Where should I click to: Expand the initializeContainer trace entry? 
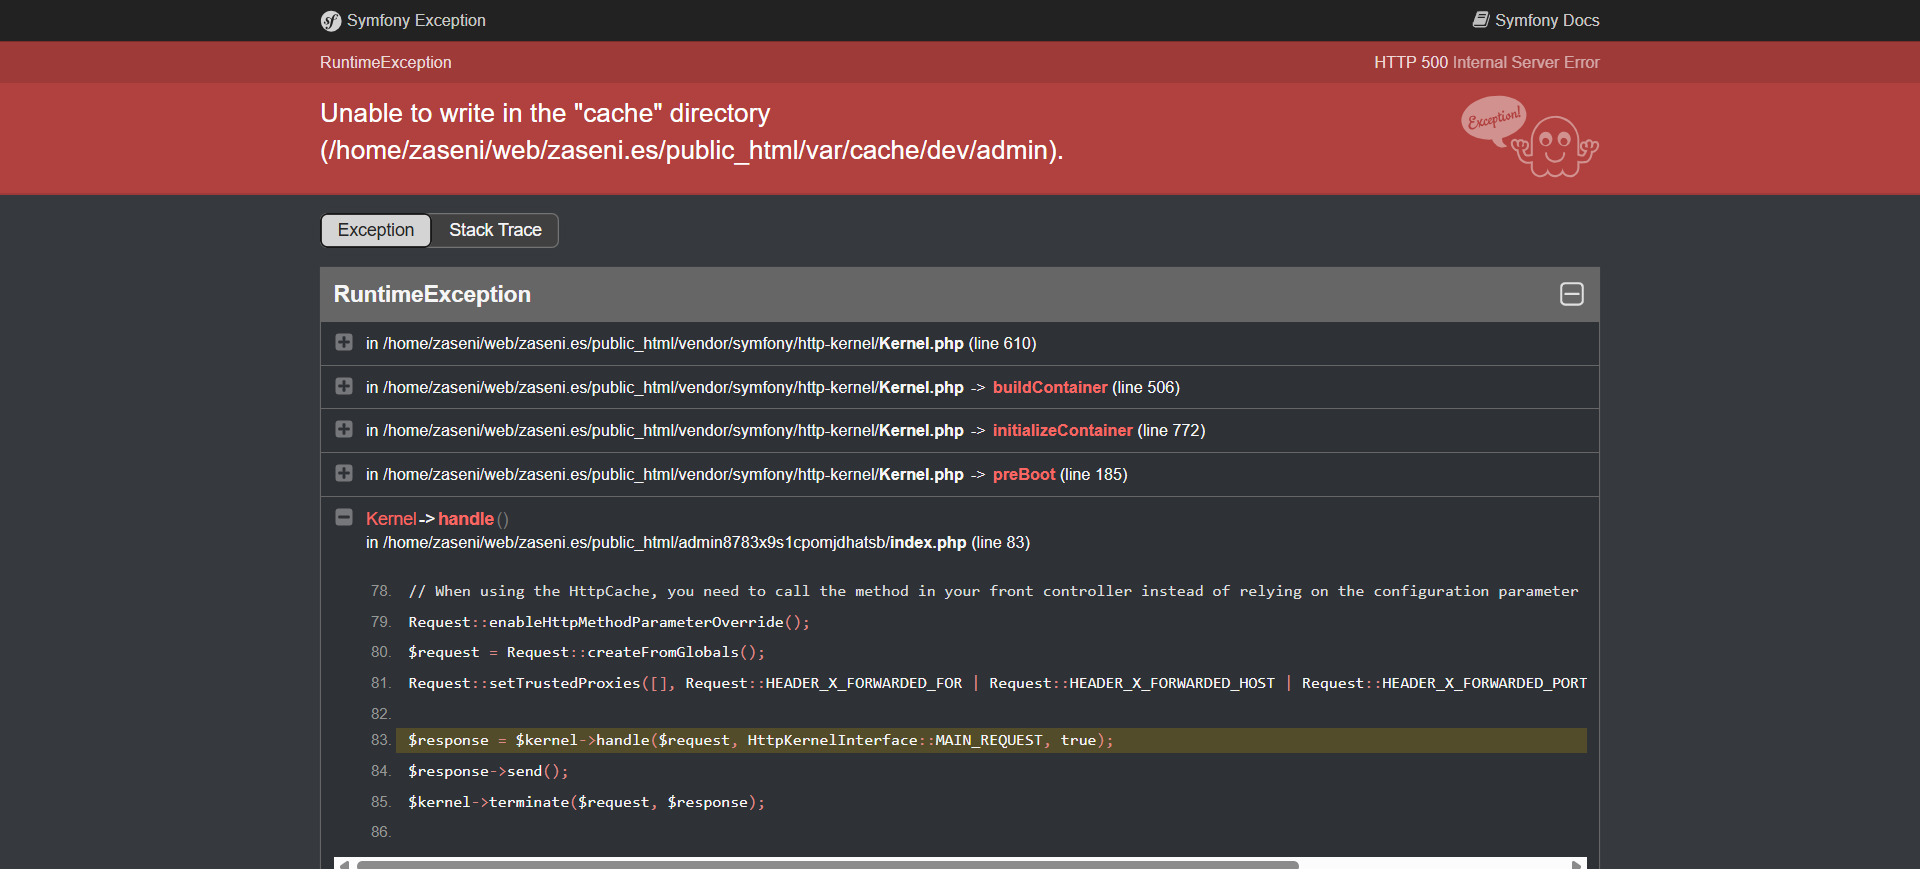(344, 430)
